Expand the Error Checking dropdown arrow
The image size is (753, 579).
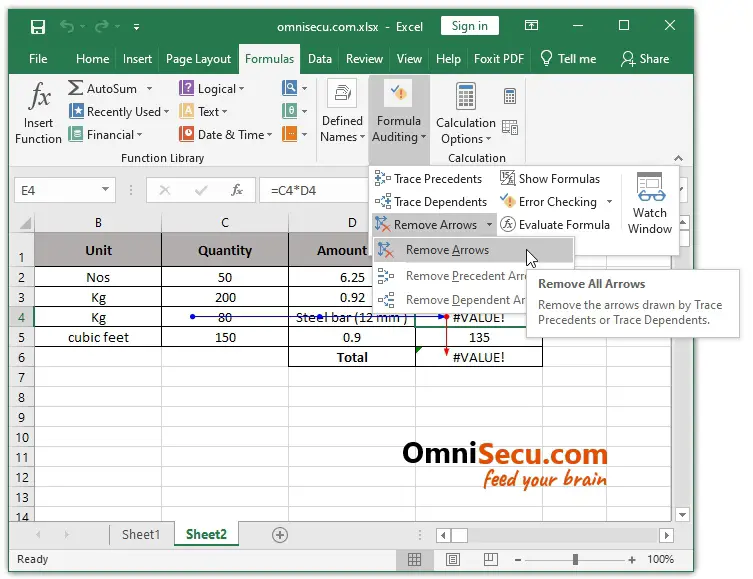(x=609, y=202)
